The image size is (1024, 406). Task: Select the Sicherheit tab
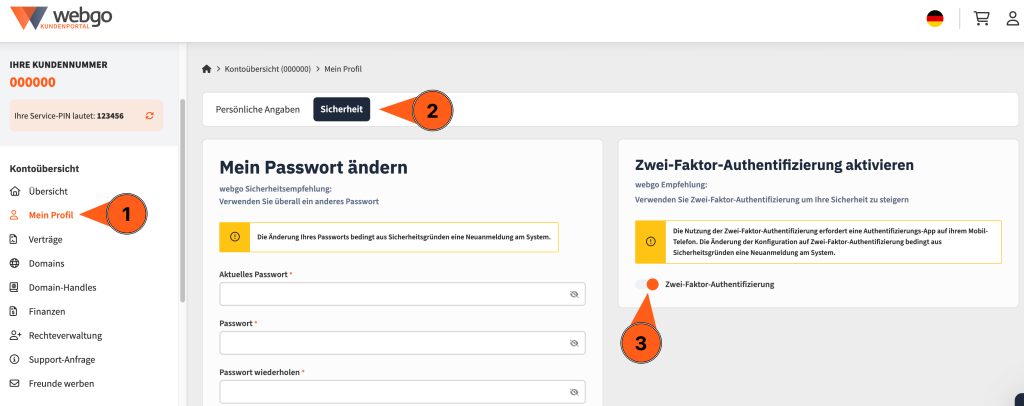(342, 110)
